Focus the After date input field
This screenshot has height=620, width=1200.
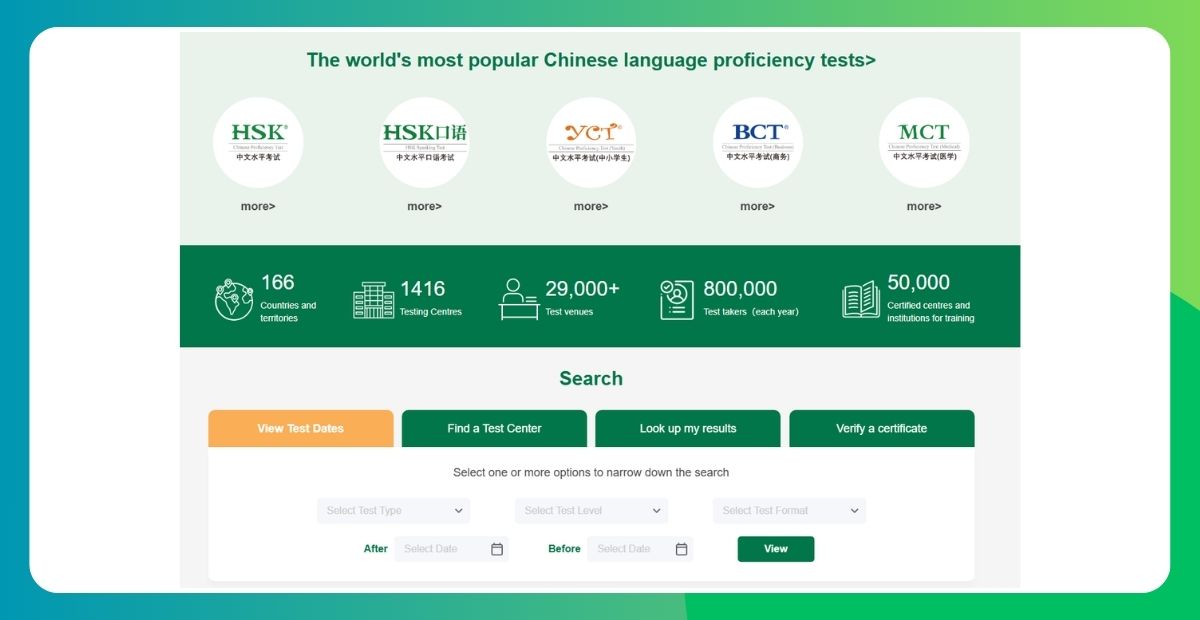tap(451, 549)
